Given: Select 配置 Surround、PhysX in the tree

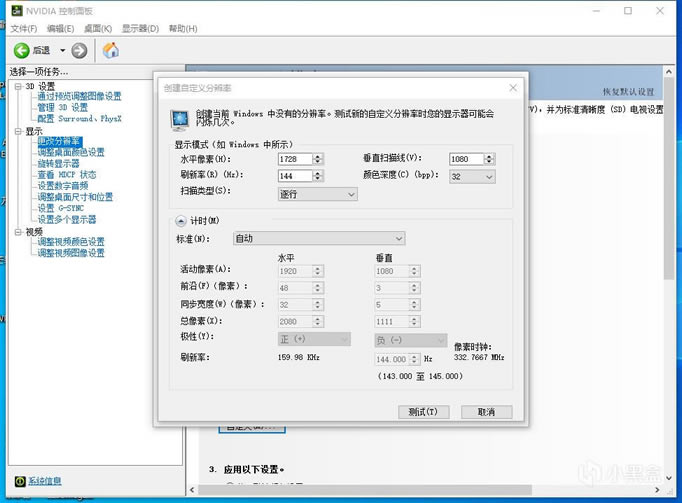Looking at the screenshot, I should click(x=80, y=118).
